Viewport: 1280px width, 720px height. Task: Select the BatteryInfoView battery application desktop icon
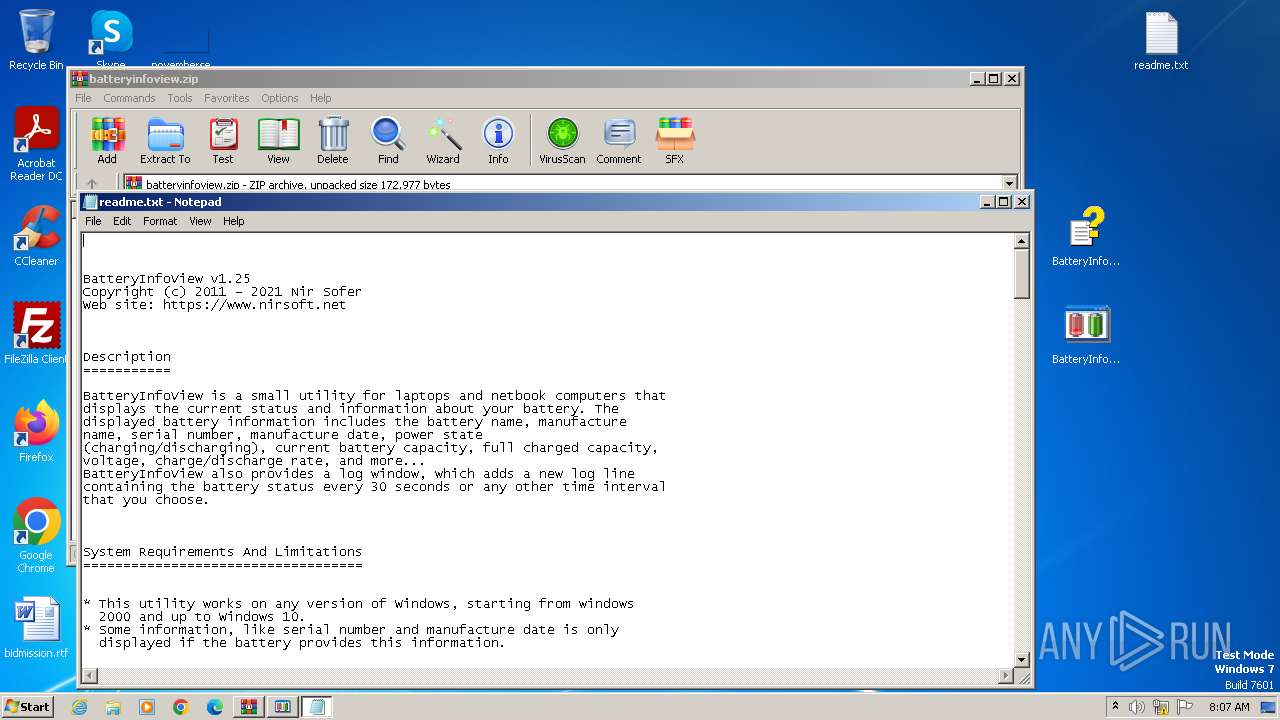1086,334
